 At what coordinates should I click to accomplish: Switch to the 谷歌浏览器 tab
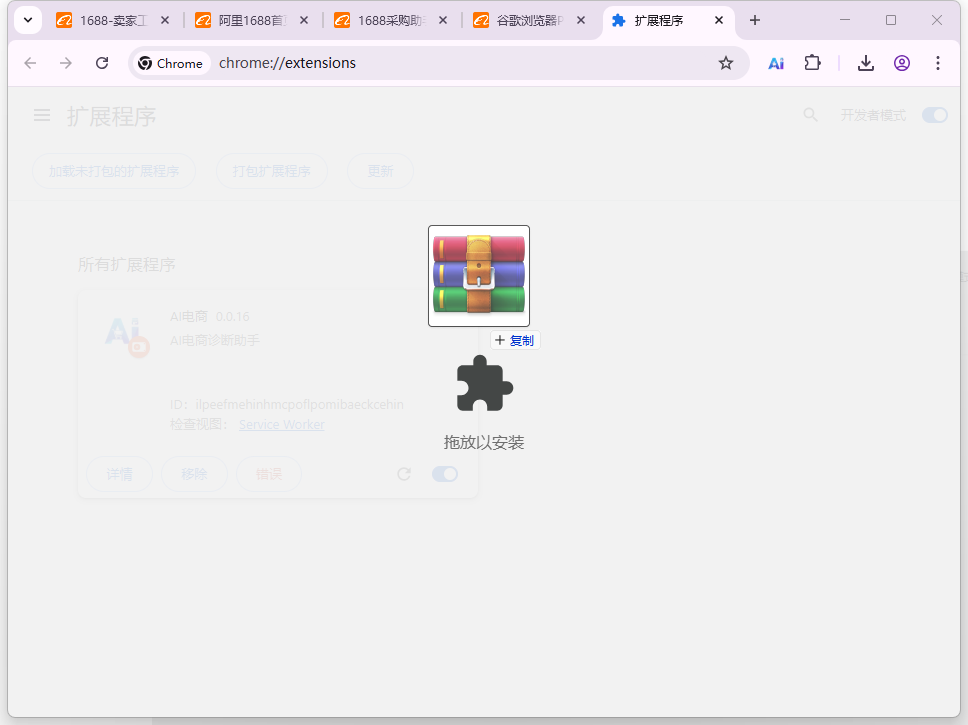click(531, 18)
